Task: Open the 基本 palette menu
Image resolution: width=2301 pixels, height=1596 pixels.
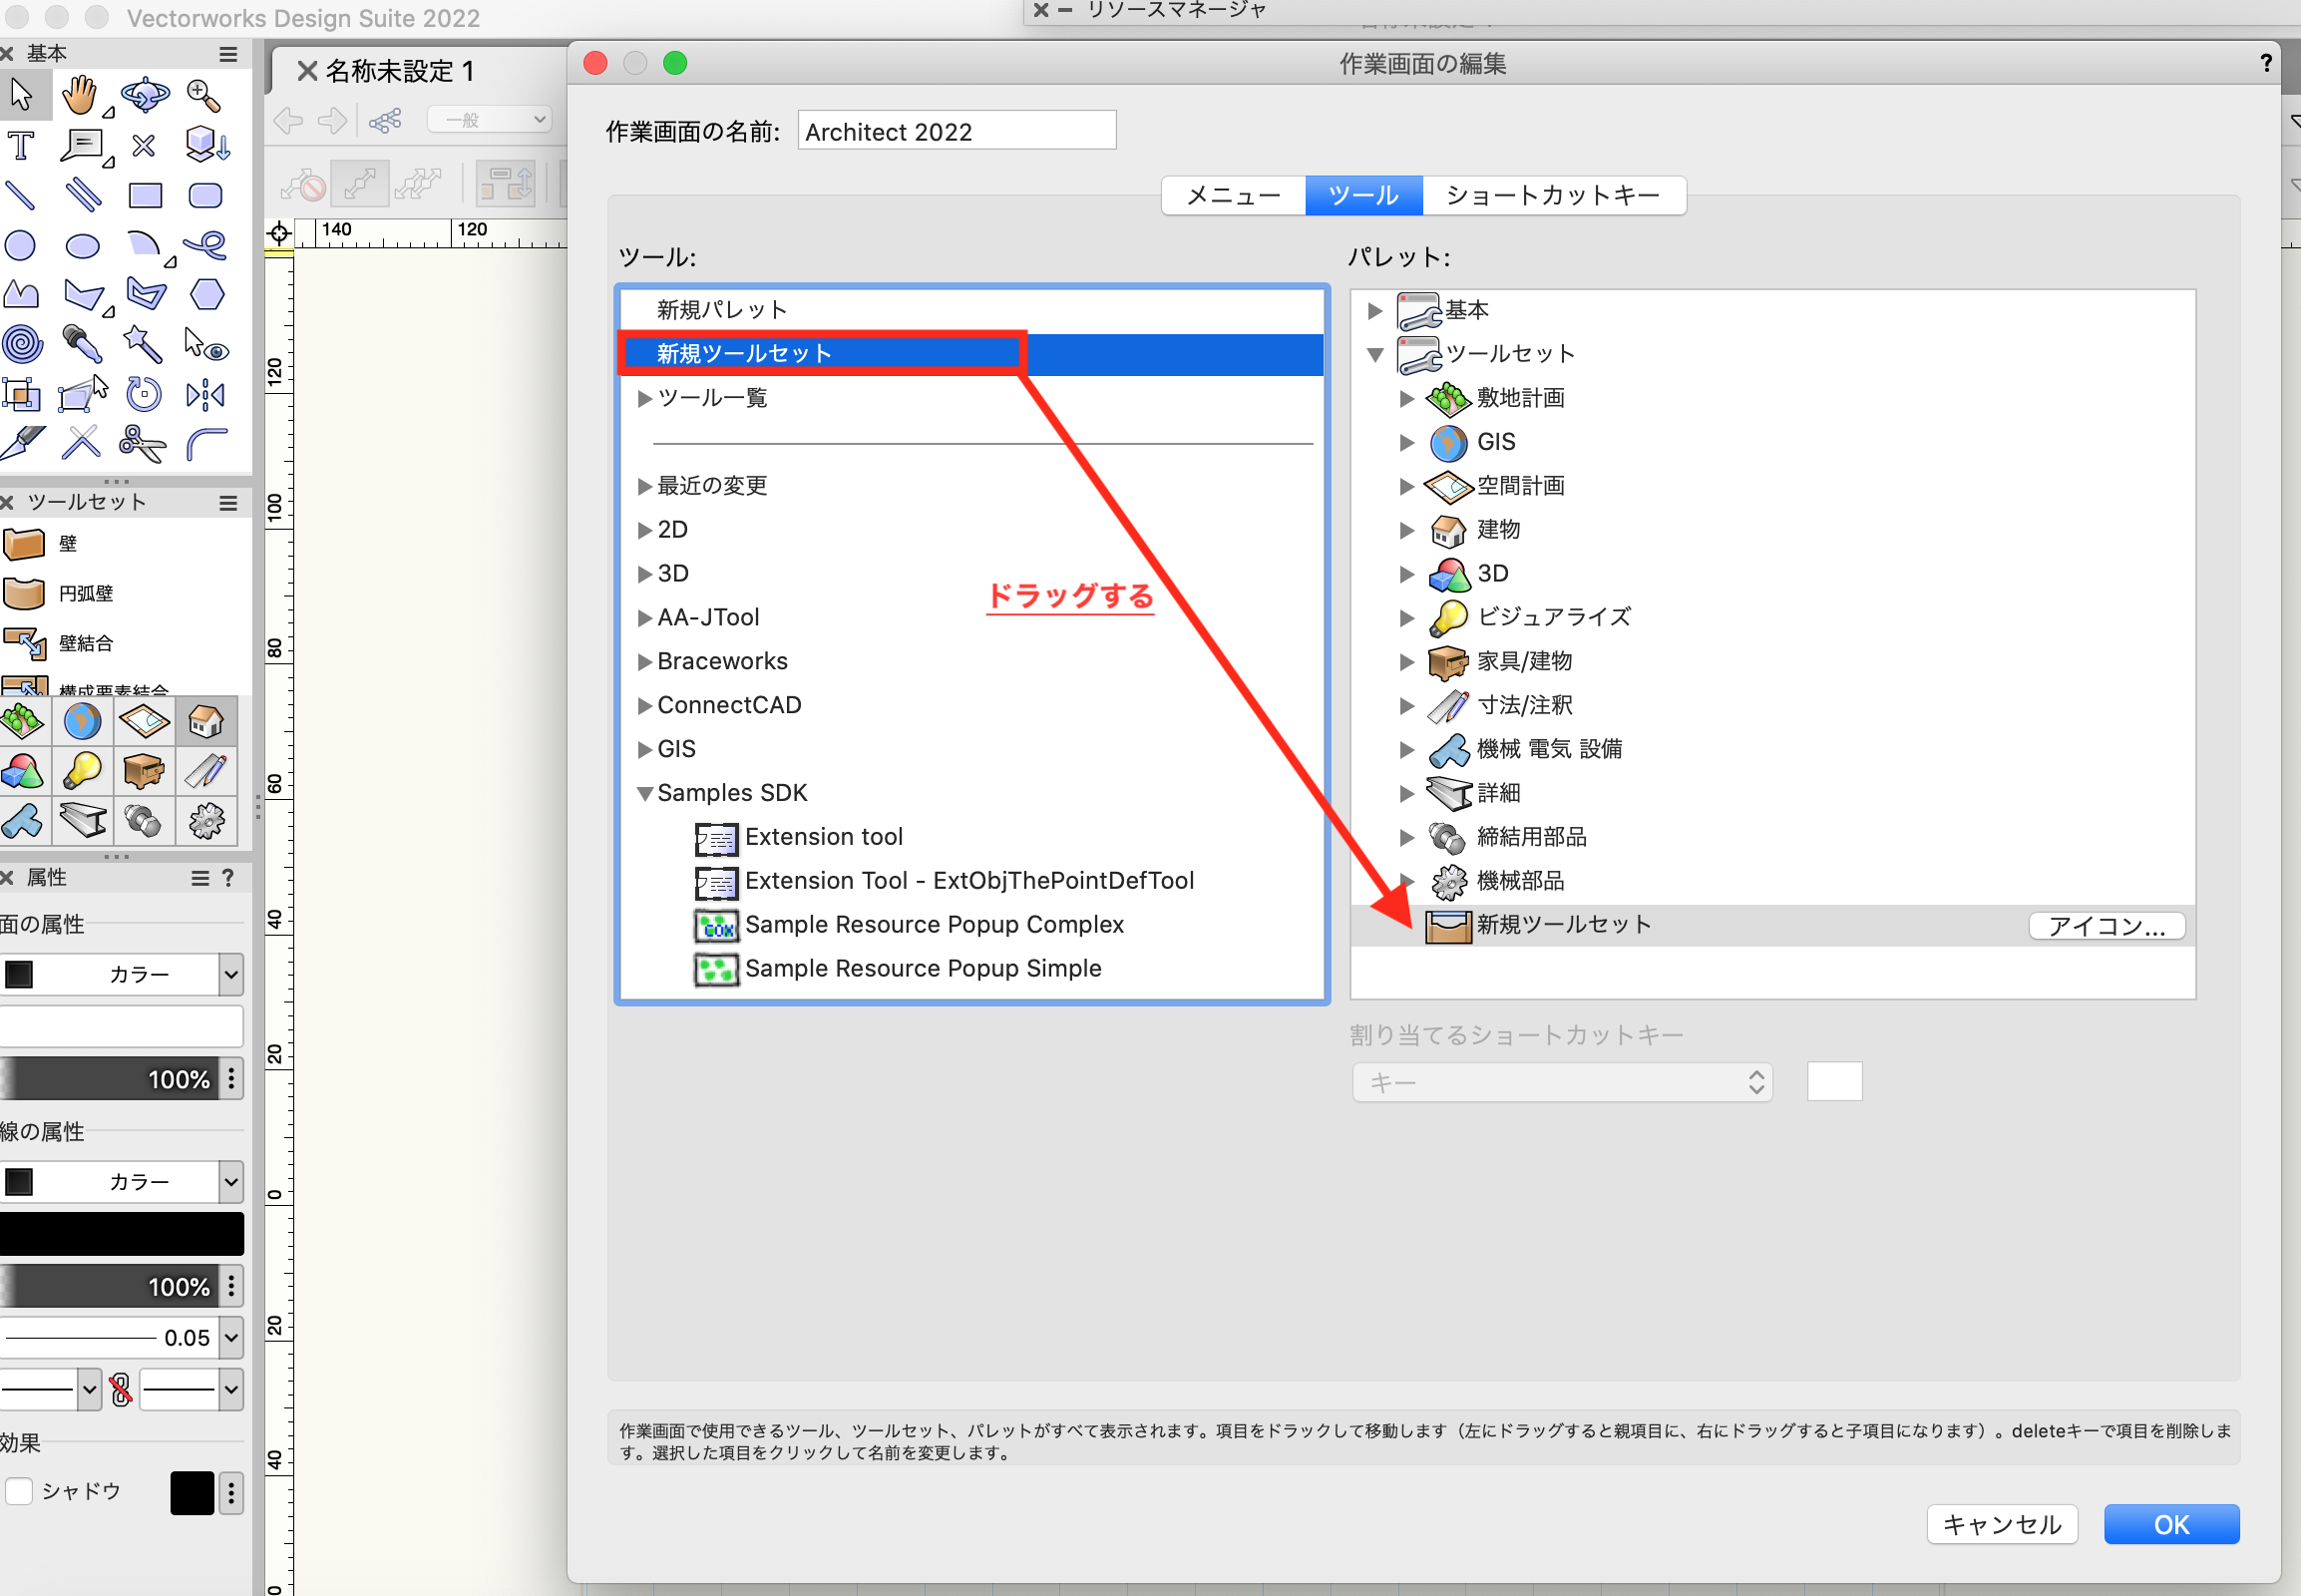Action: [x=228, y=54]
